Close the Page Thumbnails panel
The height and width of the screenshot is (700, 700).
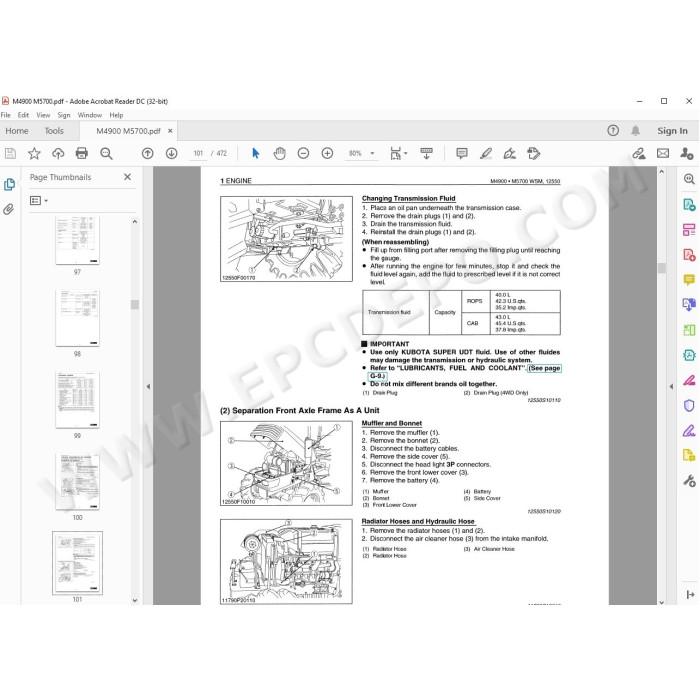pyautogui.click(x=127, y=177)
